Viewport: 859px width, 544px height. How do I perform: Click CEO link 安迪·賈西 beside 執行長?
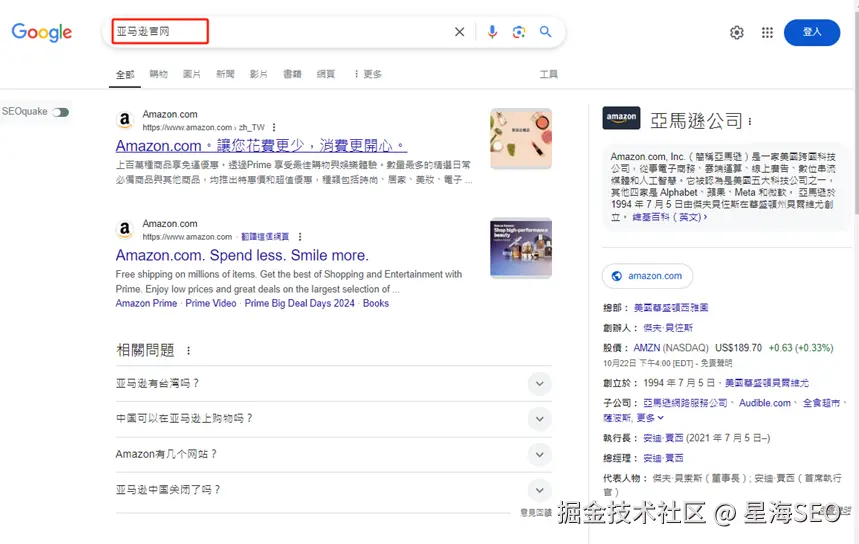[663, 438]
